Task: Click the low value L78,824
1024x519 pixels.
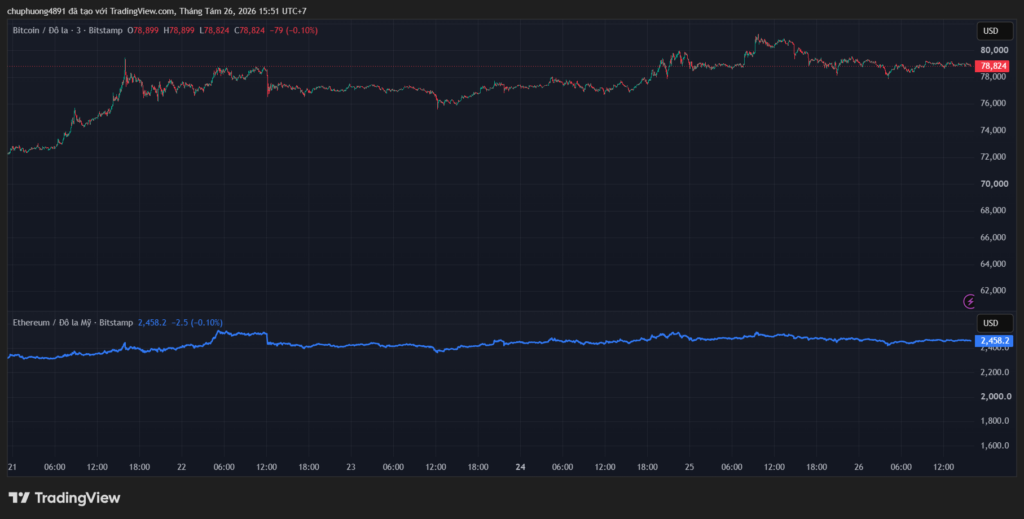Action: click(214, 31)
